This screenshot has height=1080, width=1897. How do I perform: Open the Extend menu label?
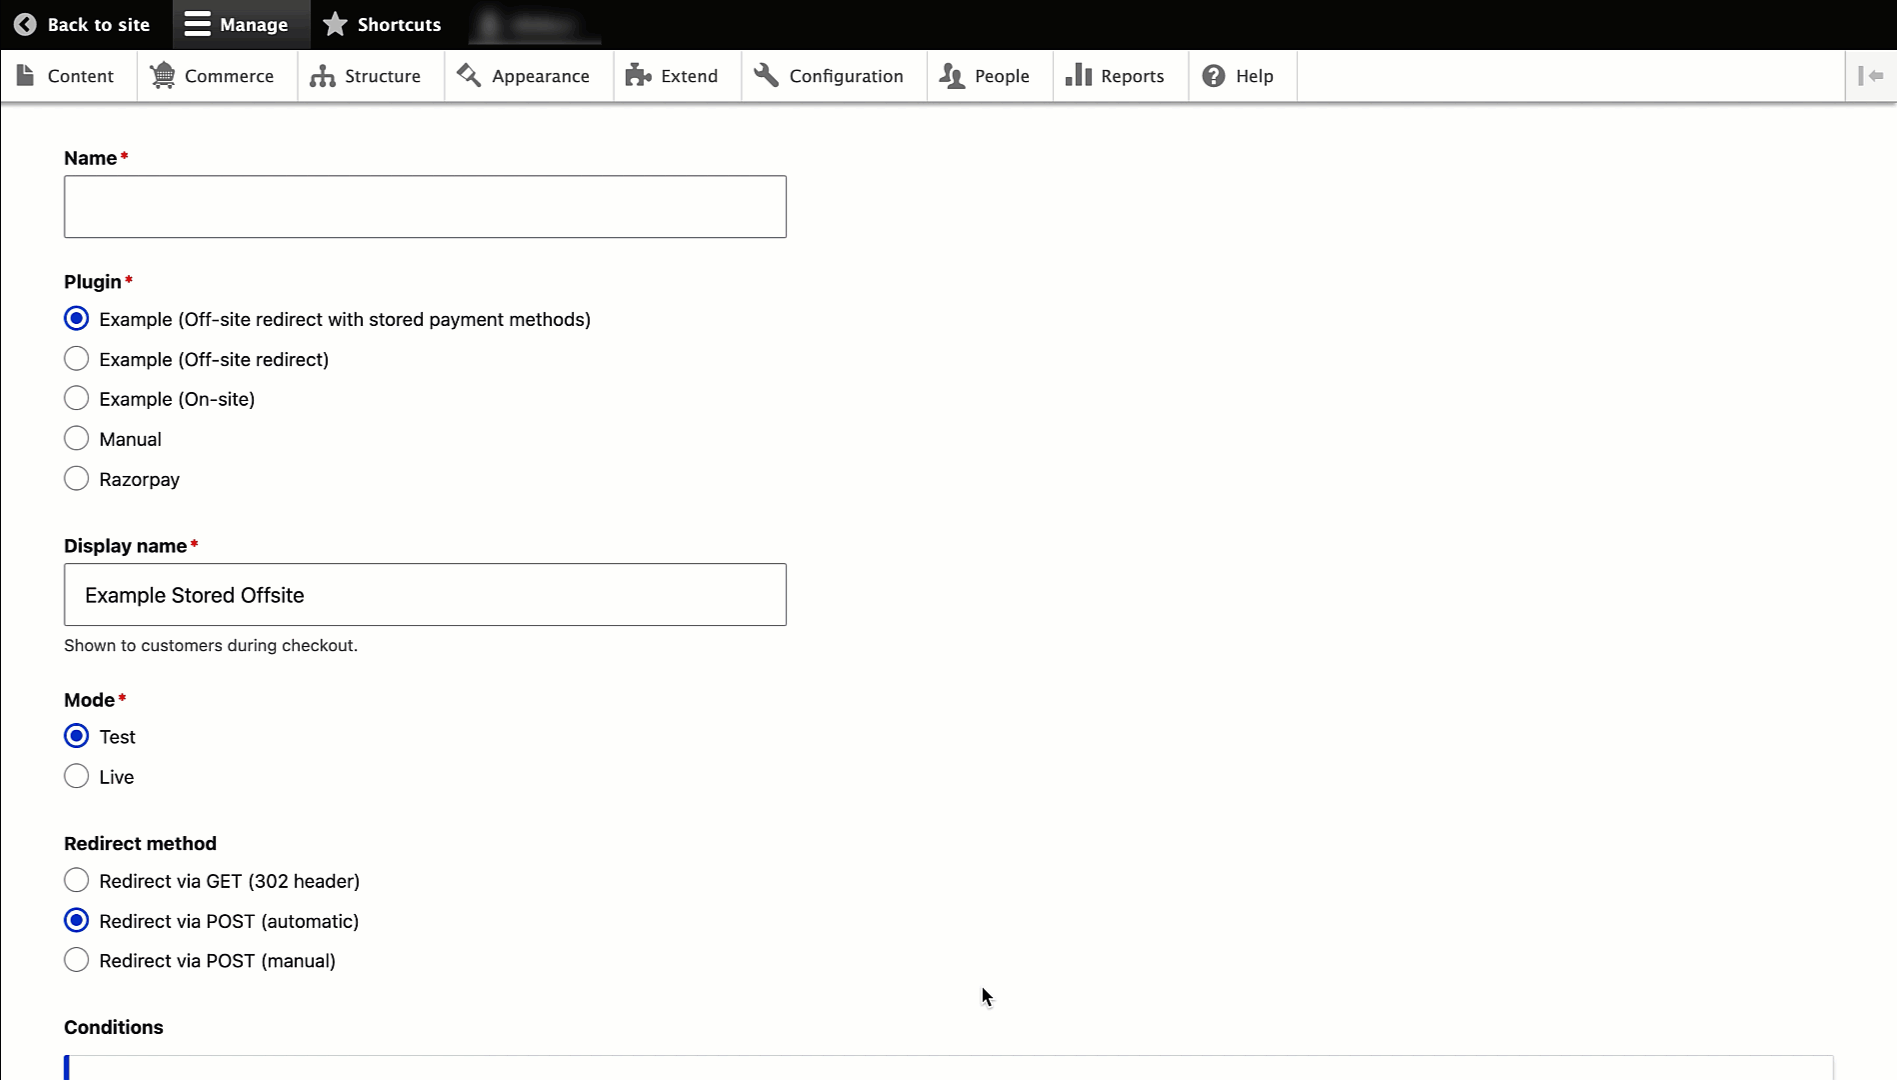click(689, 76)
